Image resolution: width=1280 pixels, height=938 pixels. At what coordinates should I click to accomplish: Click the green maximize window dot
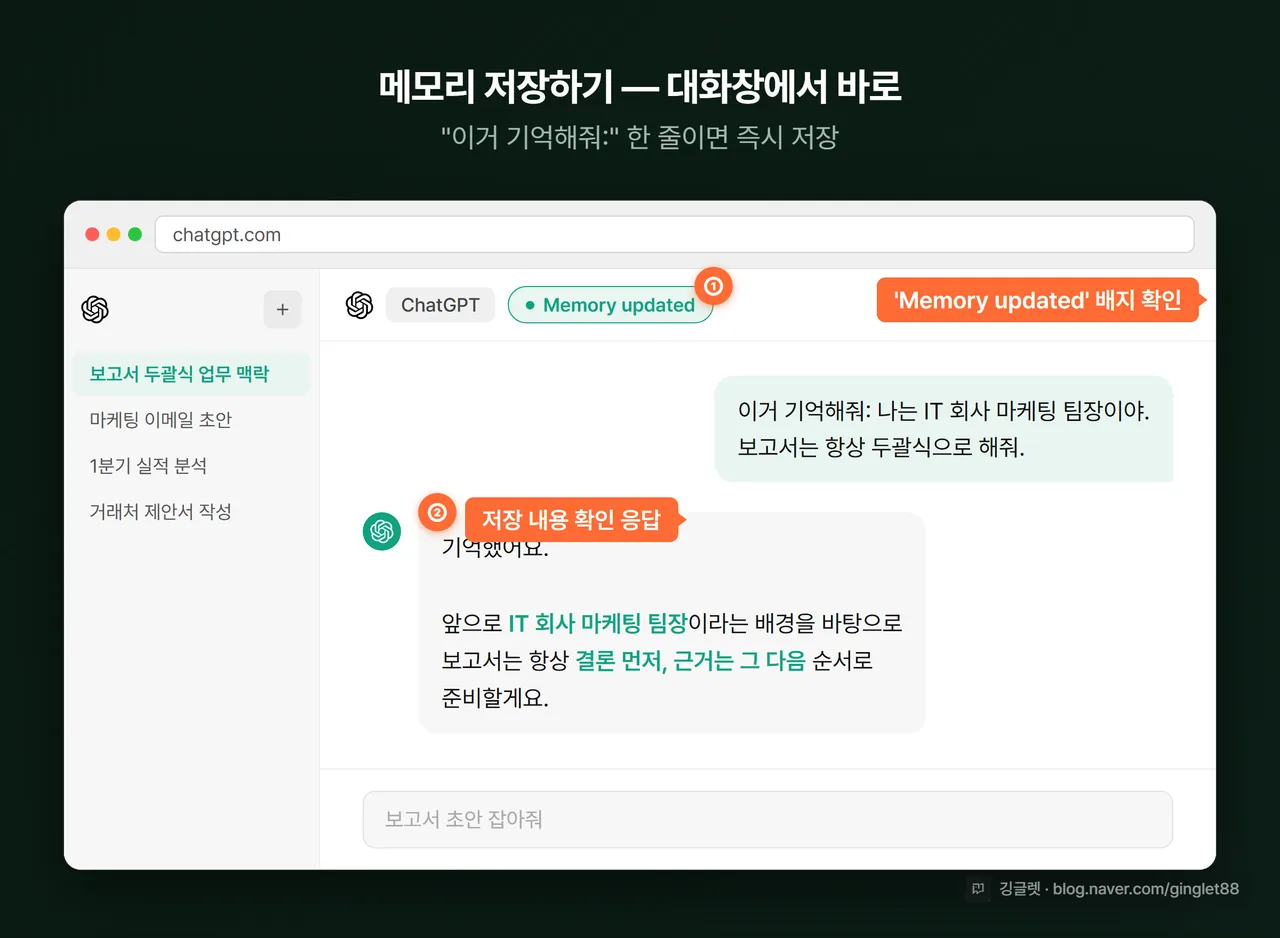135,235
